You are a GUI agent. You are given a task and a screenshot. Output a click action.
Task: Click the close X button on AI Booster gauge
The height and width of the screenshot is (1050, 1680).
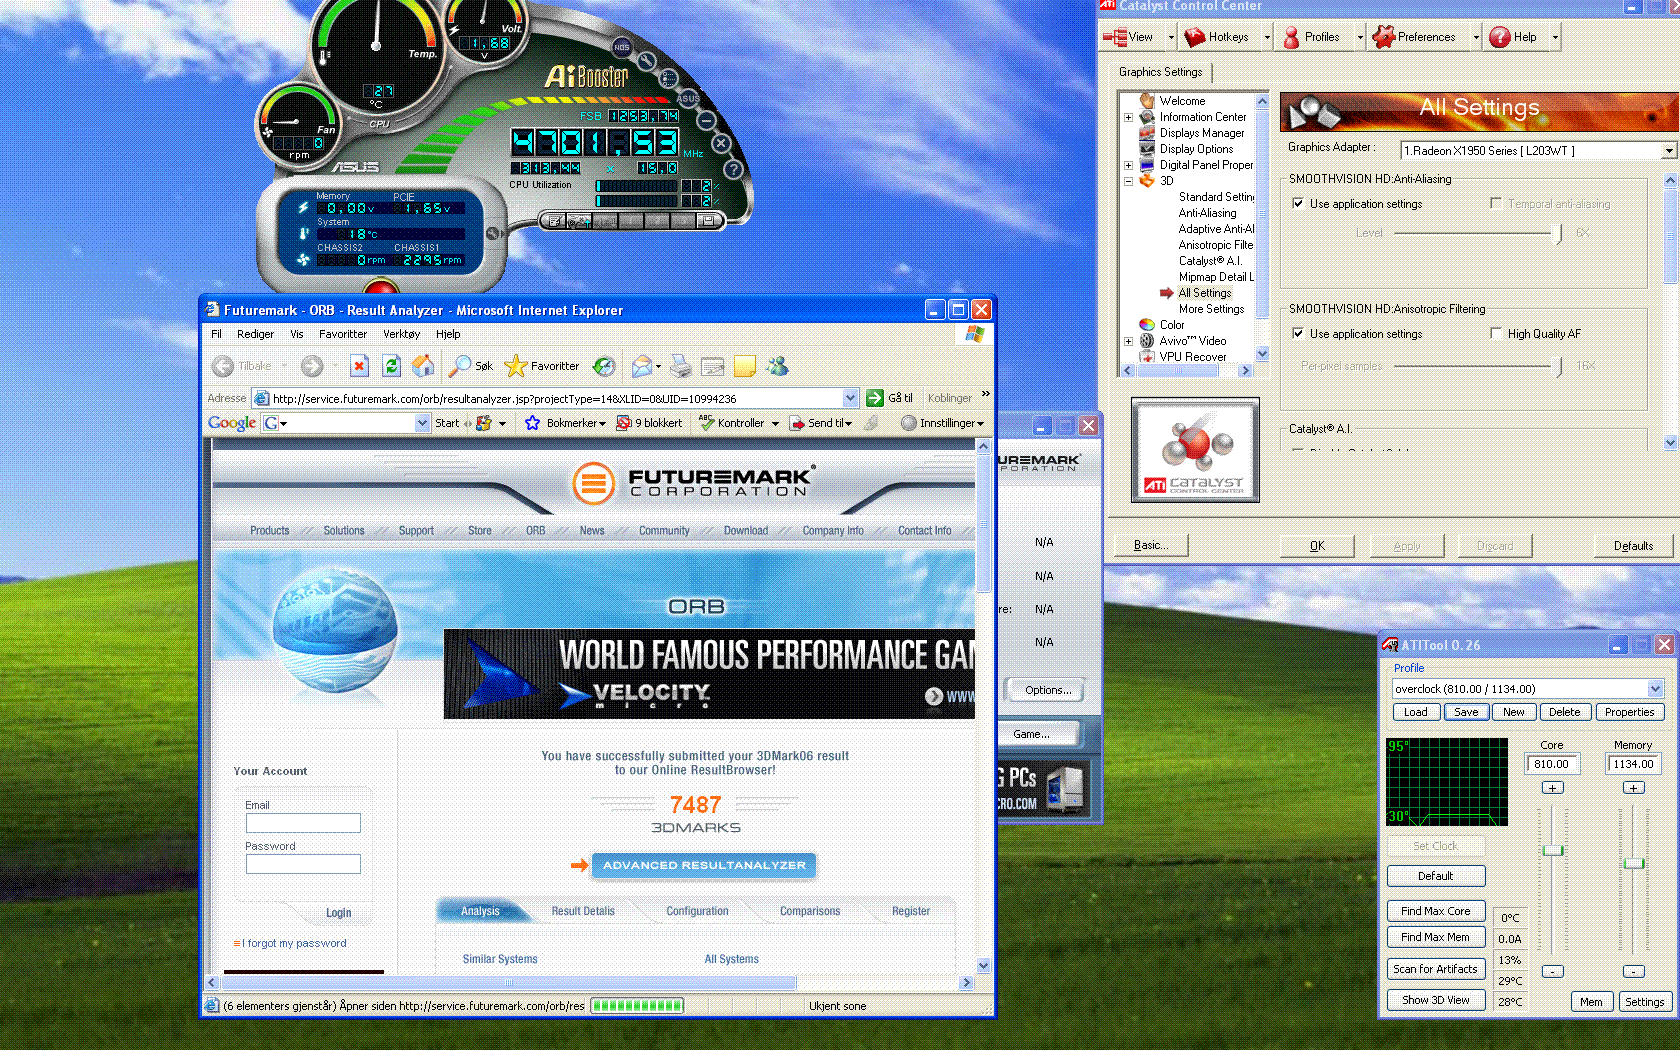click(721, 144)
